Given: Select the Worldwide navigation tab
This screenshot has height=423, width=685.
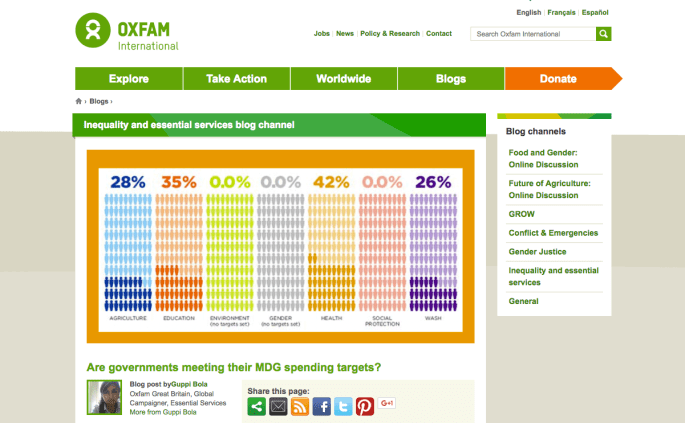Looking at the screenshot, I should click(x=344, y=79).
